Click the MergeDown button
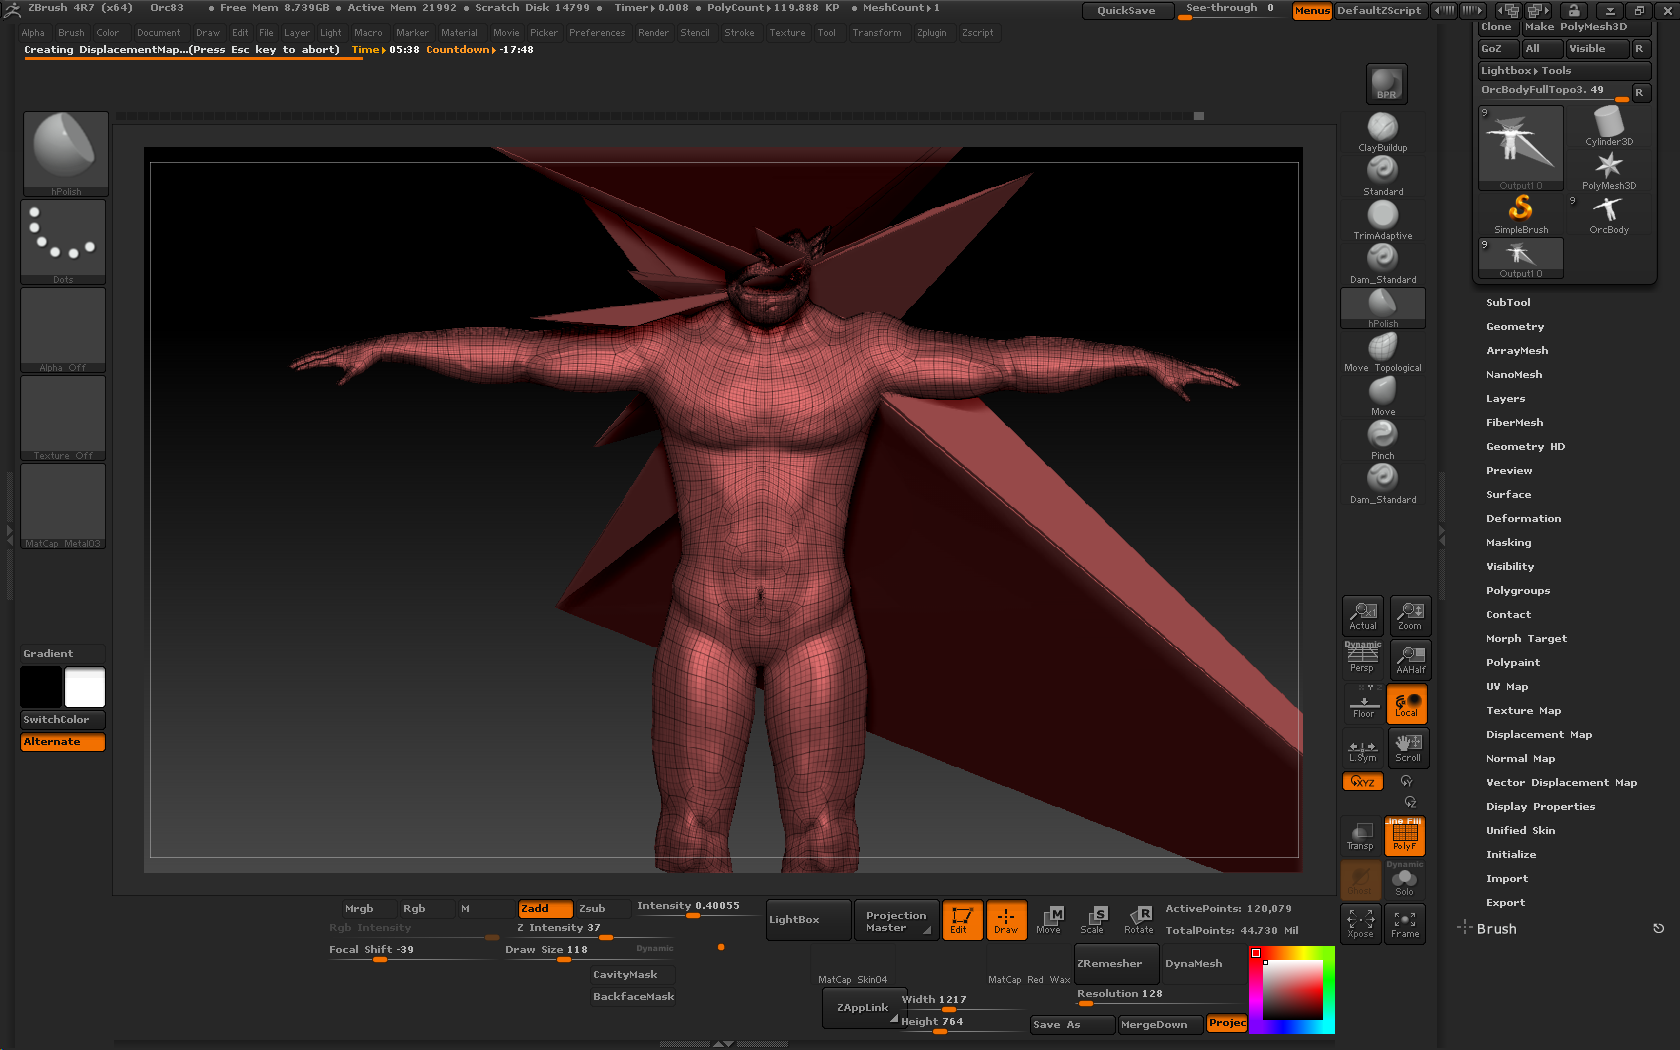Image resolution: width=1680 pixels, height=1050 pixels. [x=1161, y=1025]
